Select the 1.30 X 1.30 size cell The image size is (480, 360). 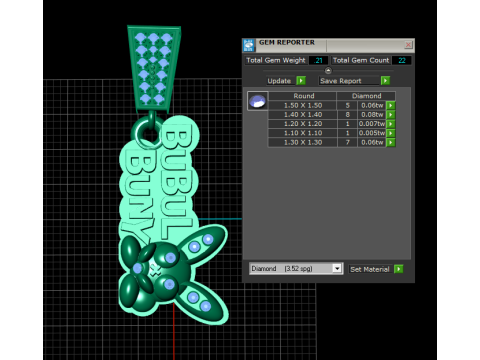(303, 142)
